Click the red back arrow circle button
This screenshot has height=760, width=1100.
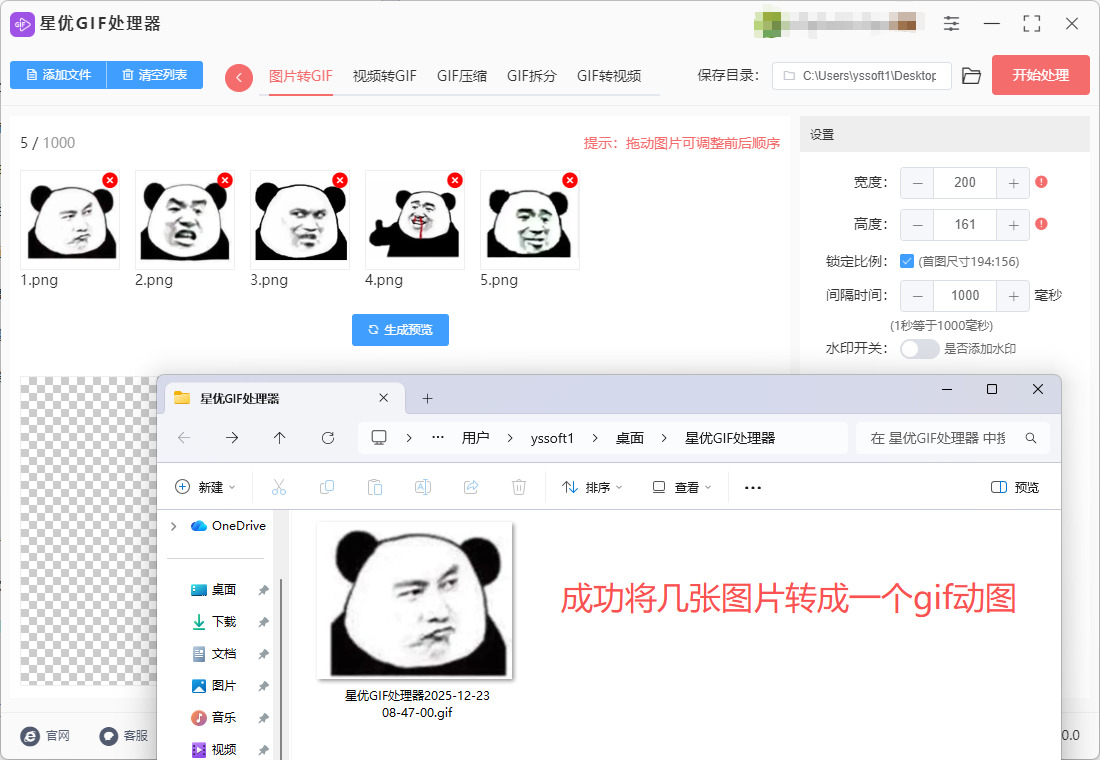point(239,78)
